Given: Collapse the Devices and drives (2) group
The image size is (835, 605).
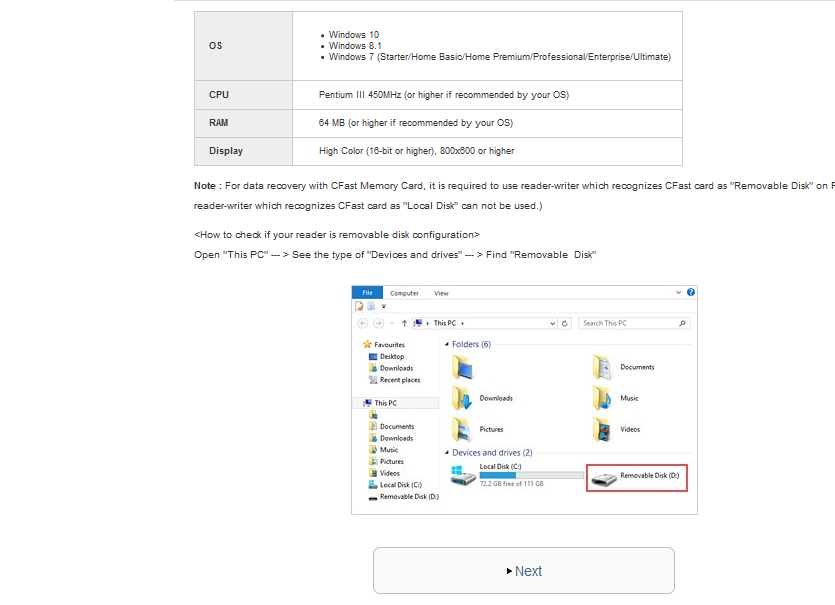Looking at the screenshot, I should point(446,453).
